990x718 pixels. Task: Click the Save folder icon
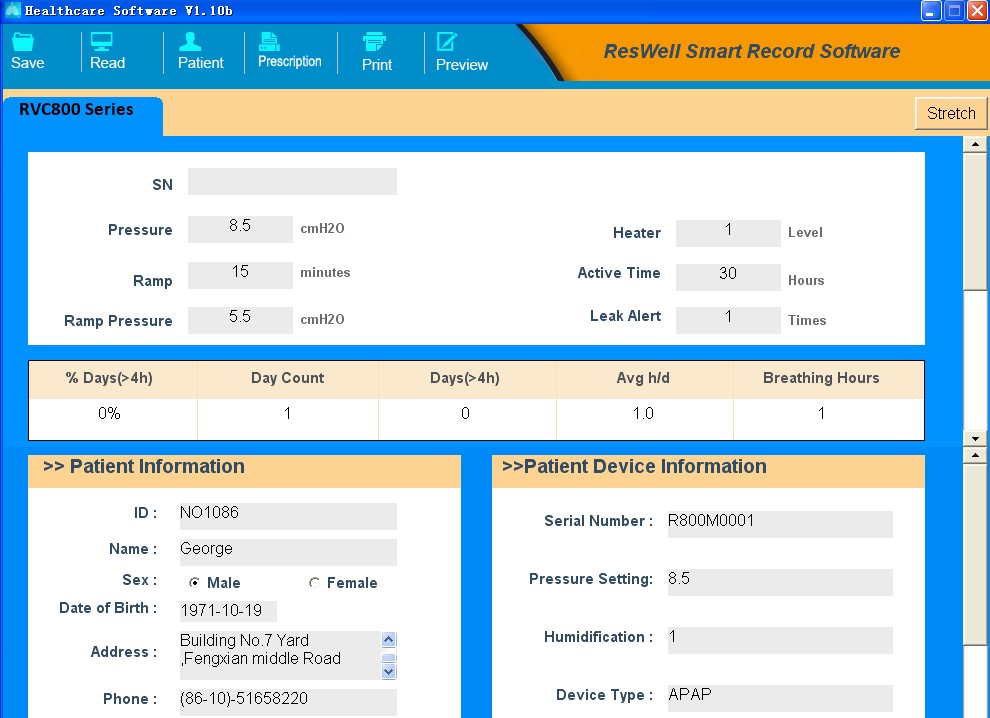point(23,42)
